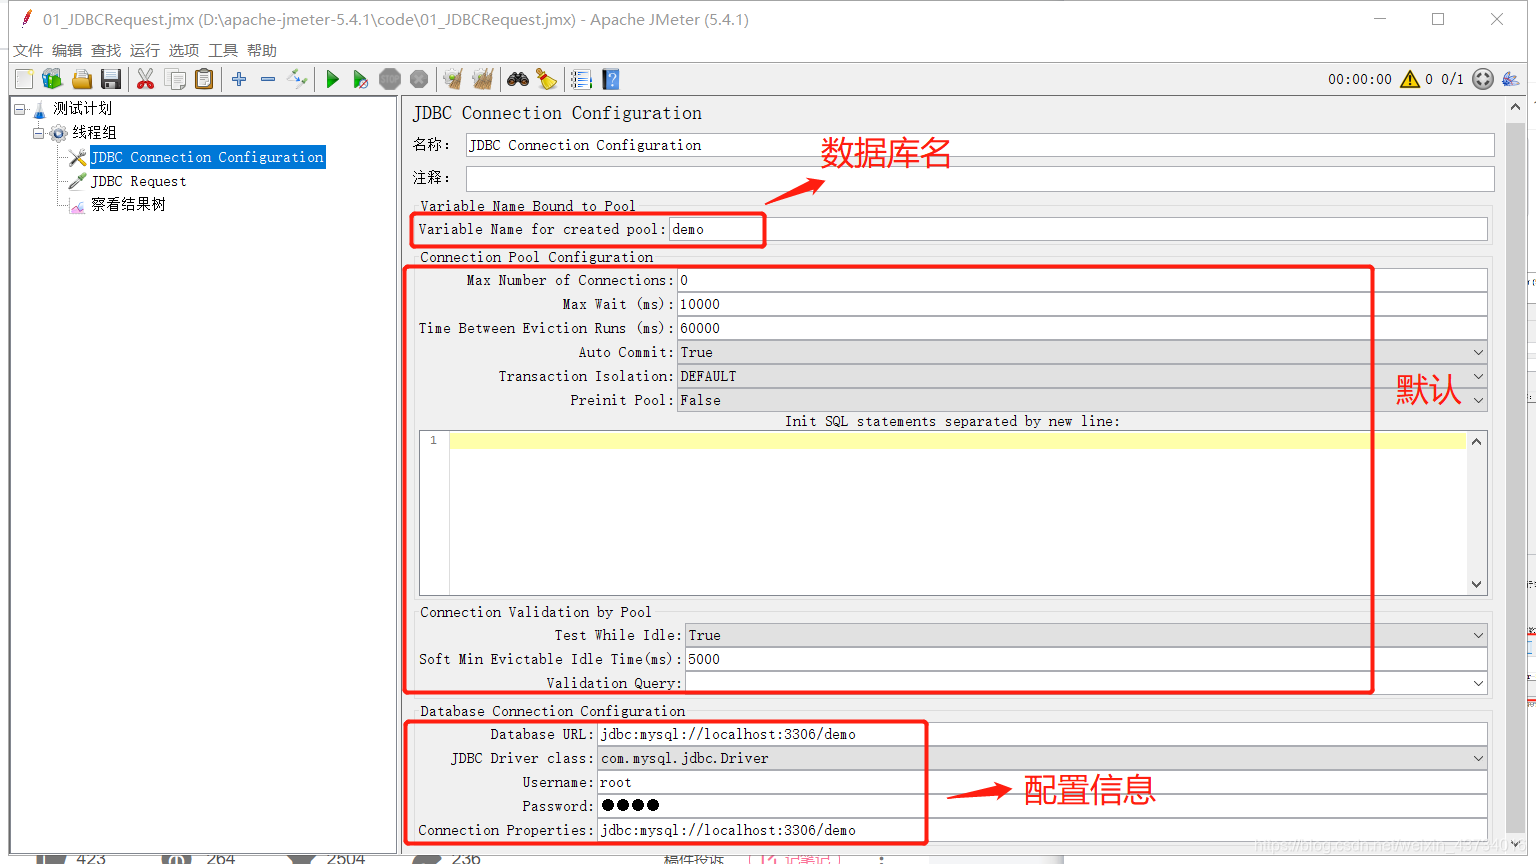Viewport: 1536px width, 864px height.
Task: Click the remote engines status icon
Action: tap(1483, 79)
